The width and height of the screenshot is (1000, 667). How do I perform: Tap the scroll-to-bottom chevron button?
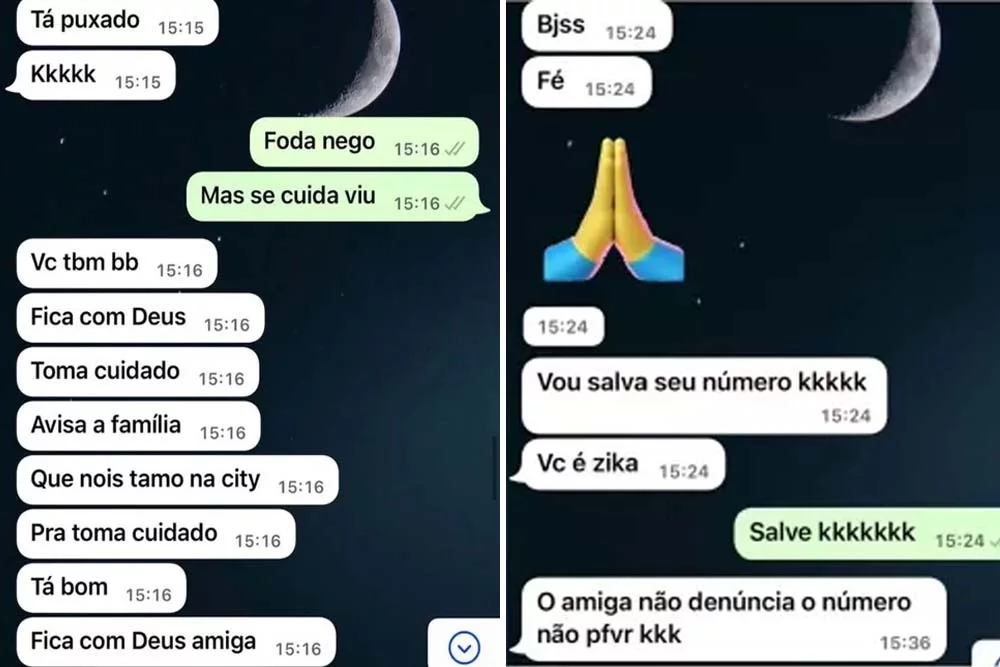coord(464,647)
